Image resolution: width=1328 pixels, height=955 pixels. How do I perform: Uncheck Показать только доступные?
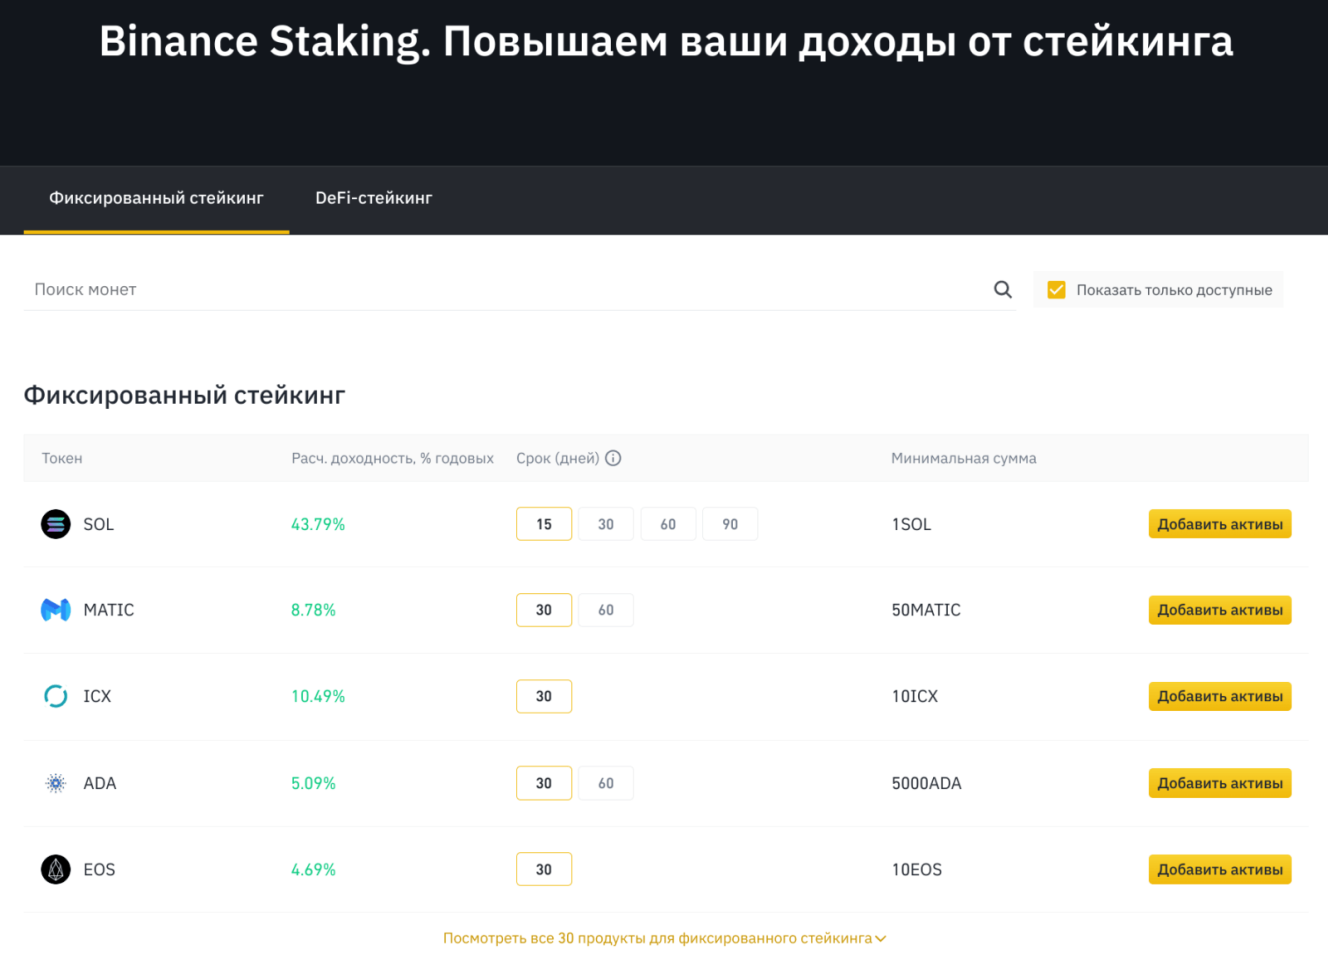click(1056, 289)
